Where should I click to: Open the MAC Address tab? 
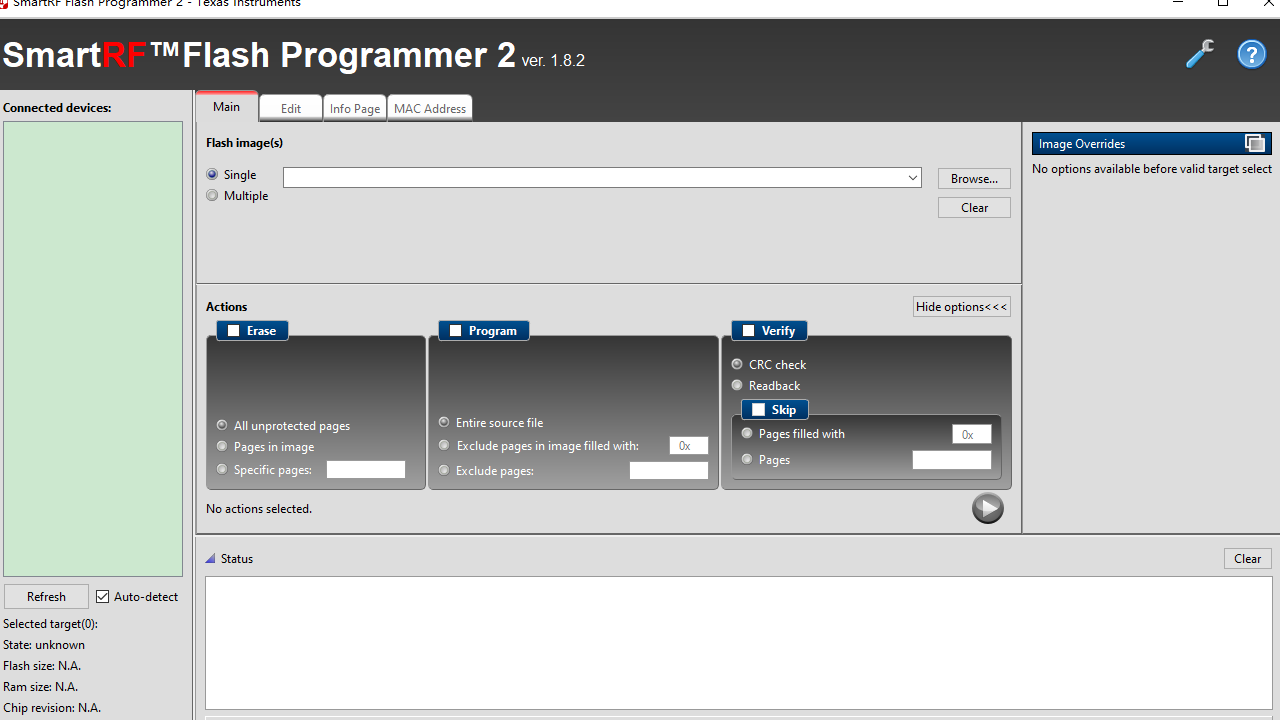click(x=430, y=108)
